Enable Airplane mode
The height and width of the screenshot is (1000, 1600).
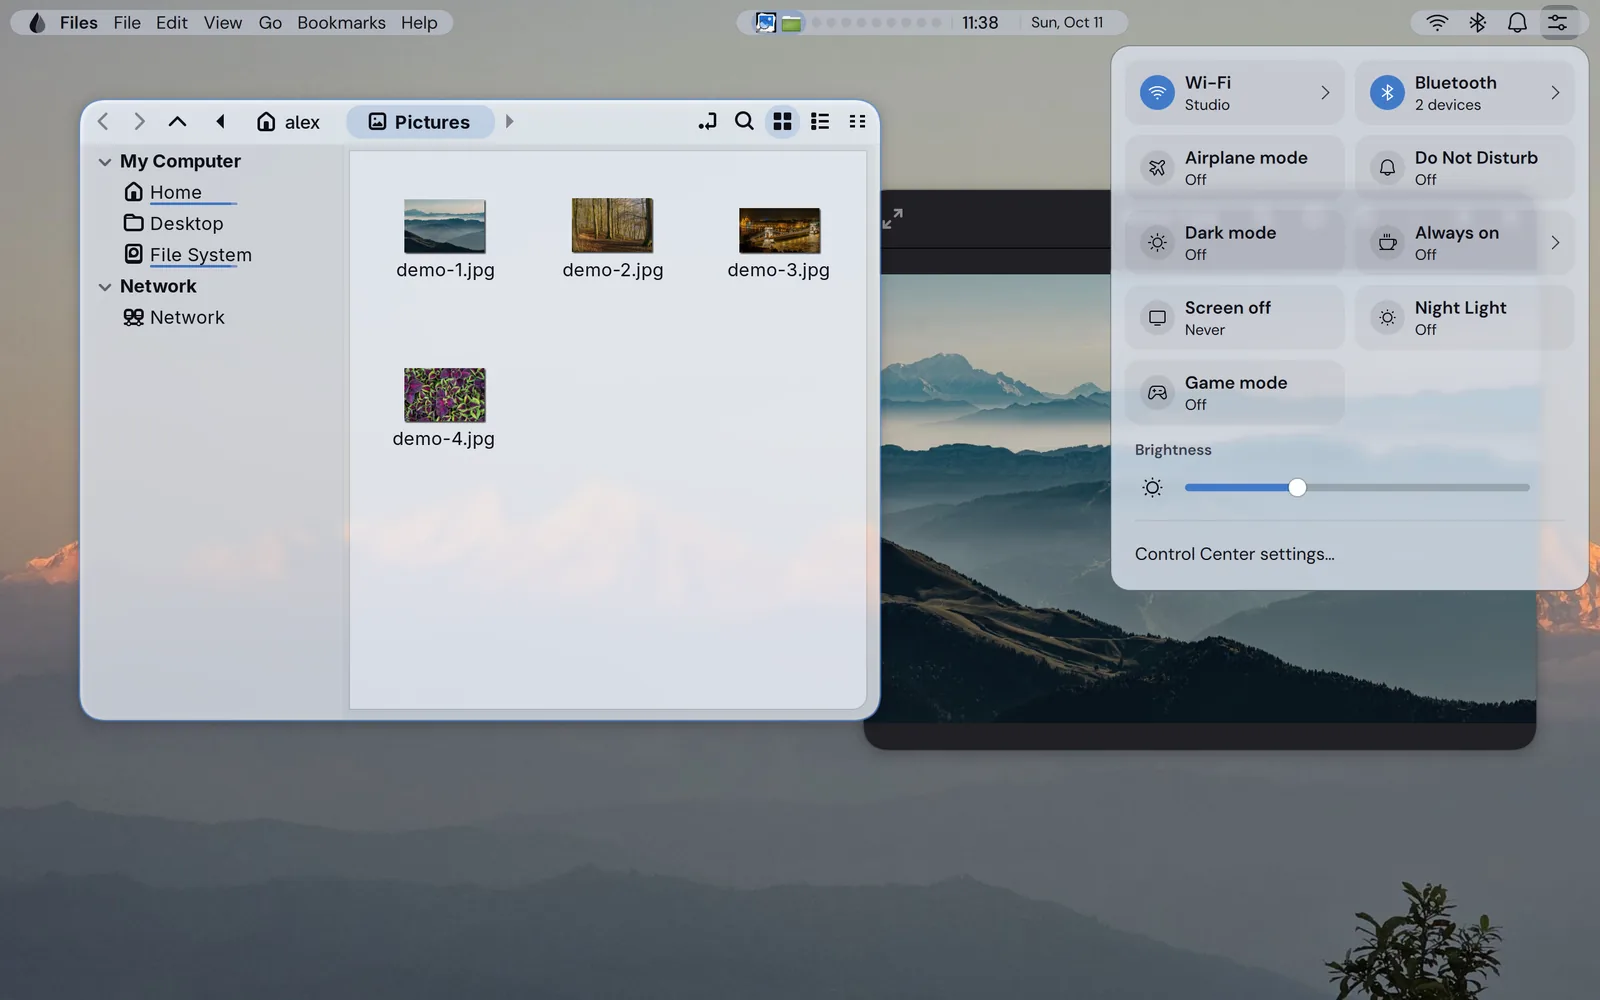1234,168
